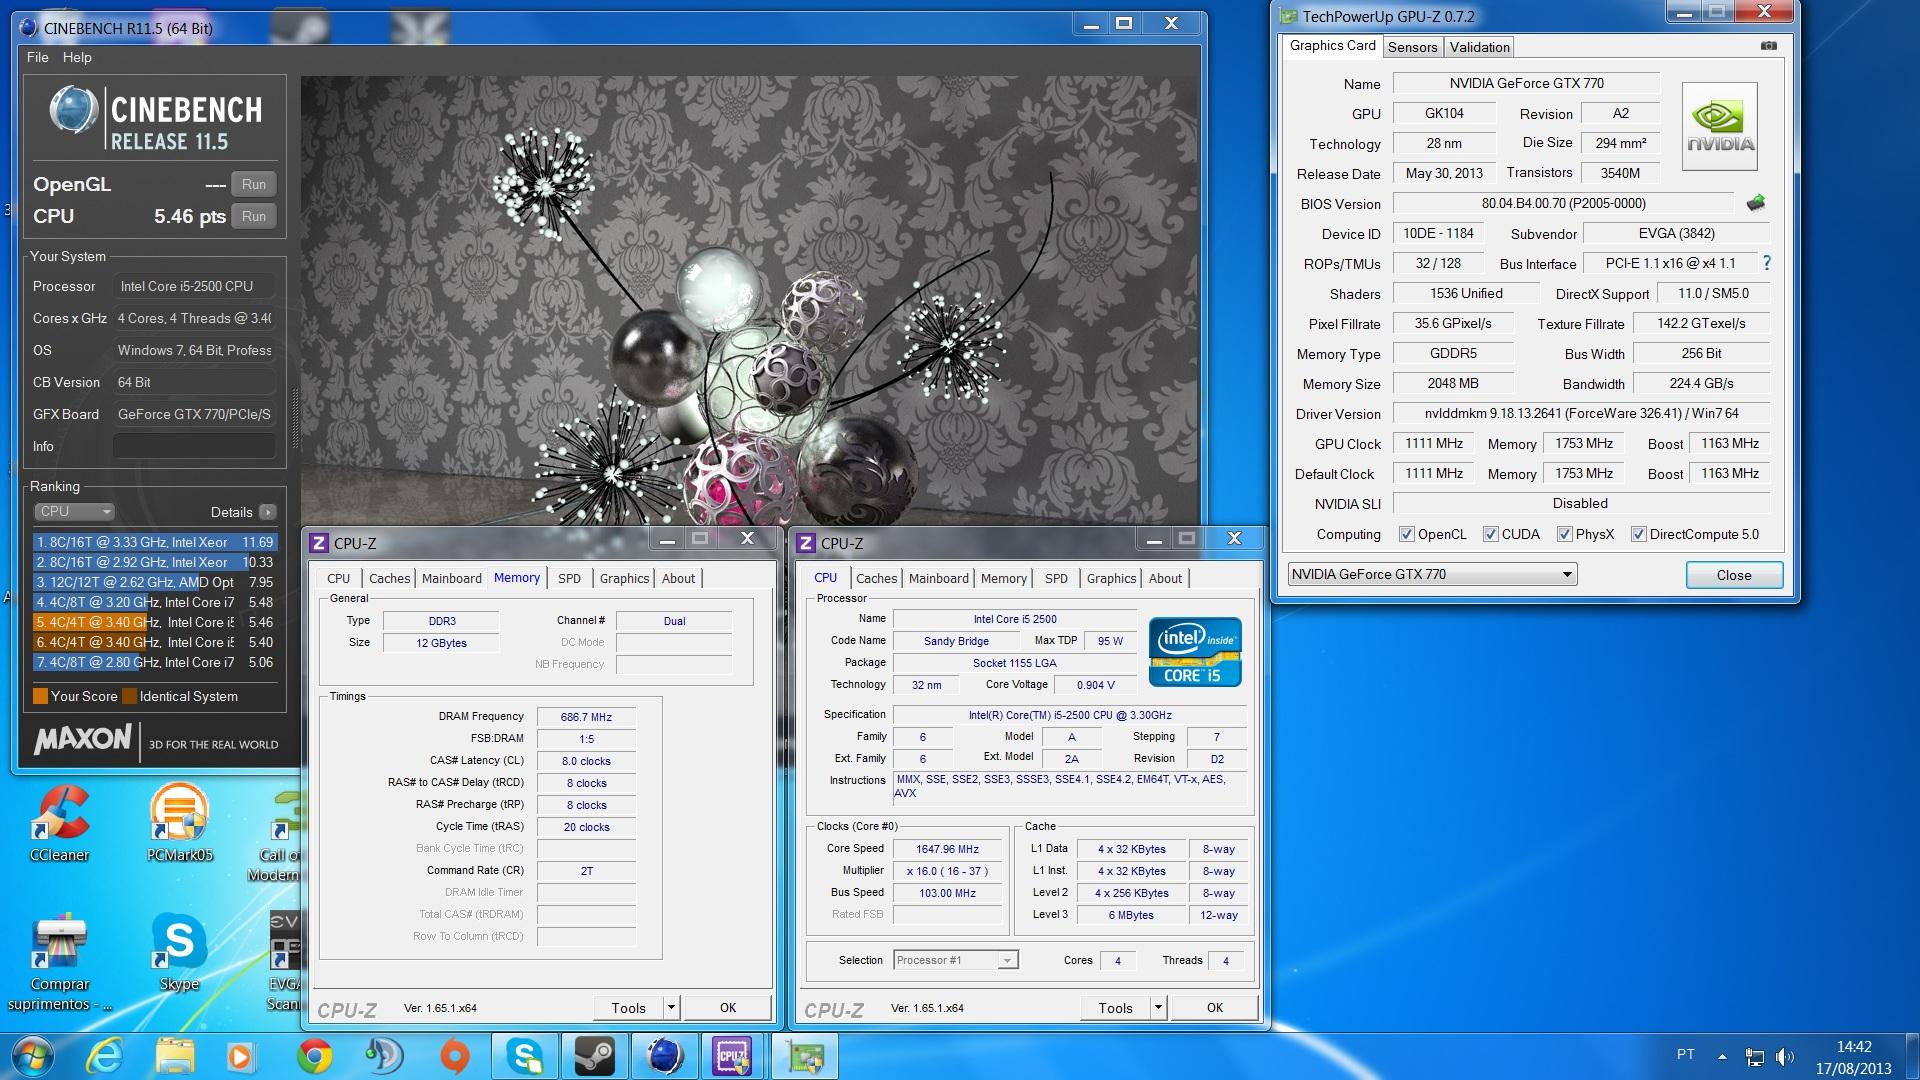Click the BIOS Version value in GPU-Z
Viewport: 1920px width, 1080px height.
[x=1563, y=203]
